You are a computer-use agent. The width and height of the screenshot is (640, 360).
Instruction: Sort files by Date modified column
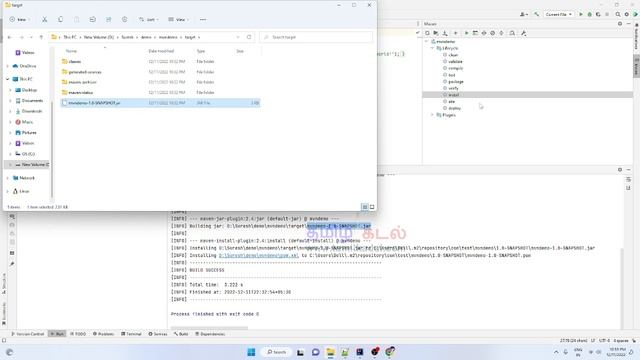click(161, 51)
